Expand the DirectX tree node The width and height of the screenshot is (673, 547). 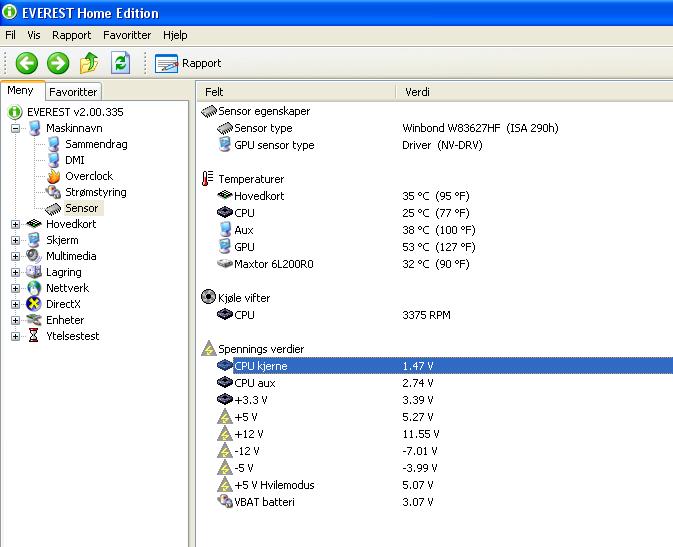coord(15,304)
